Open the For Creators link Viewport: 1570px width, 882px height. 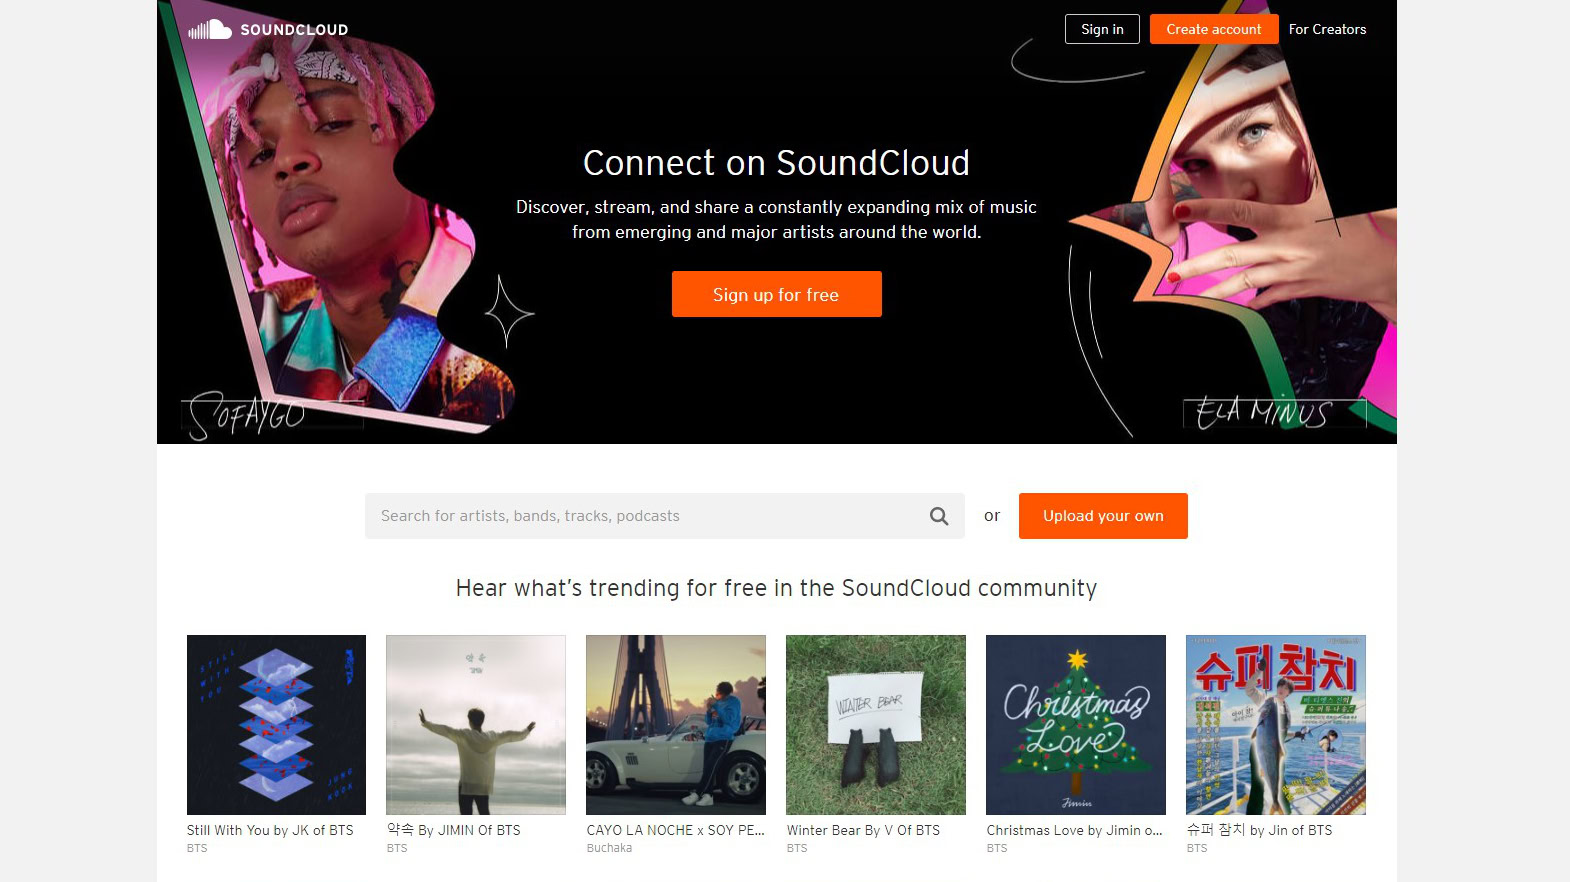tap(1327, 29)
